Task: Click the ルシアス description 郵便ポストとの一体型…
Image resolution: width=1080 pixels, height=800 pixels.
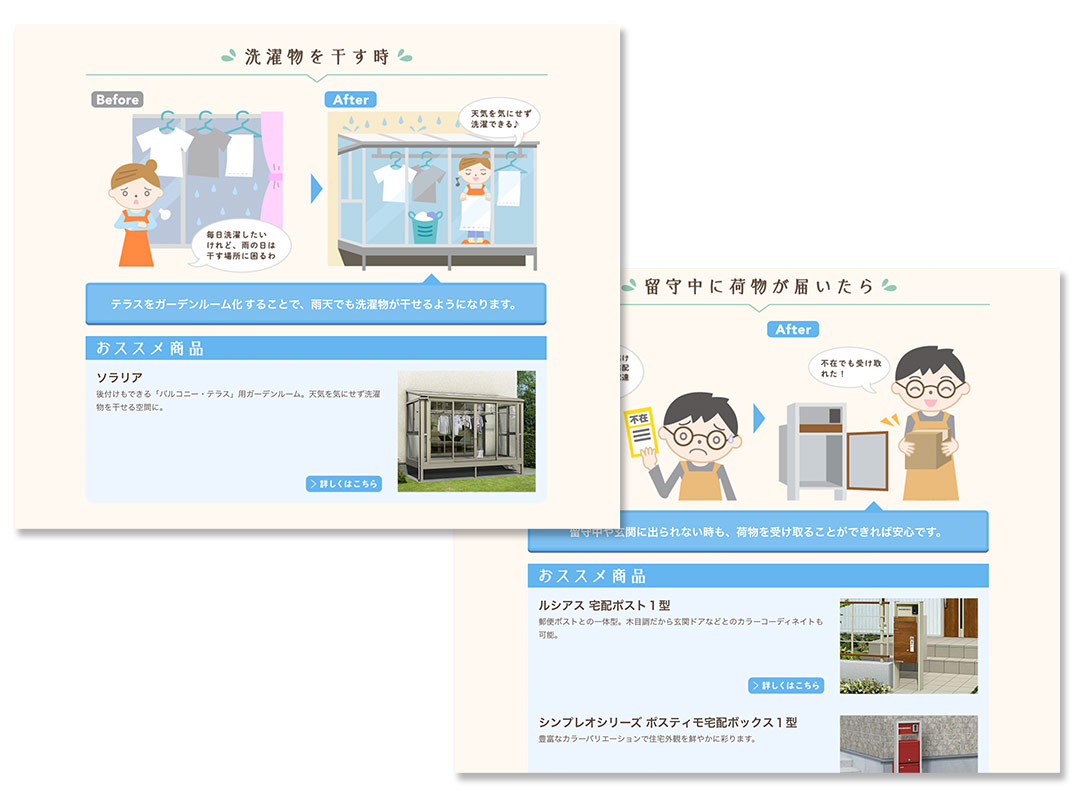Action: point(681,628)
